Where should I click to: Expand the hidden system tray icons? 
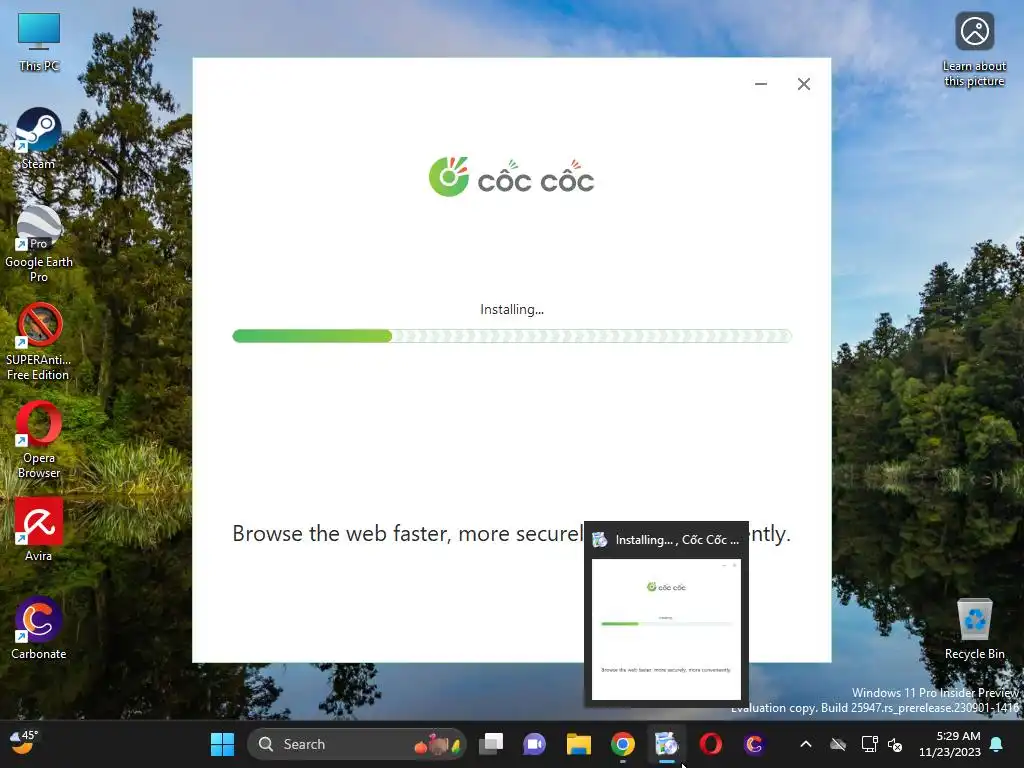pos(806,744)
